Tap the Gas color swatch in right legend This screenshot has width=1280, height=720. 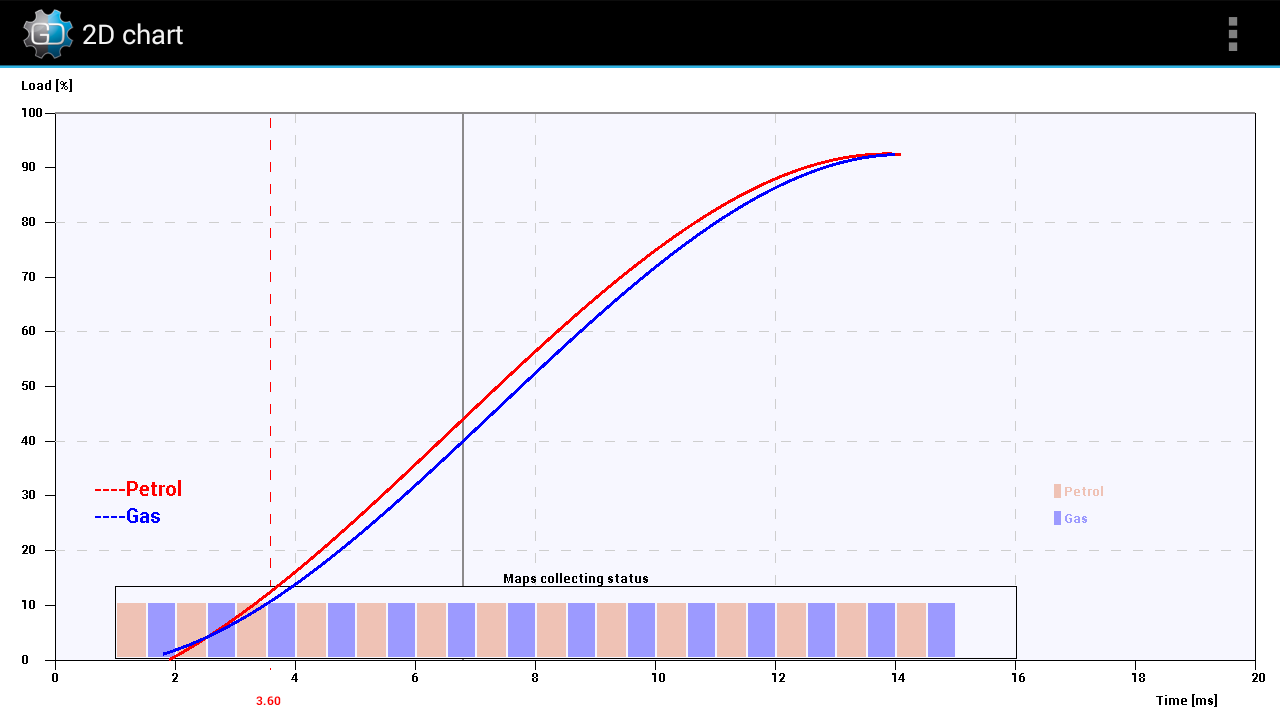(x=1057, y=518)
